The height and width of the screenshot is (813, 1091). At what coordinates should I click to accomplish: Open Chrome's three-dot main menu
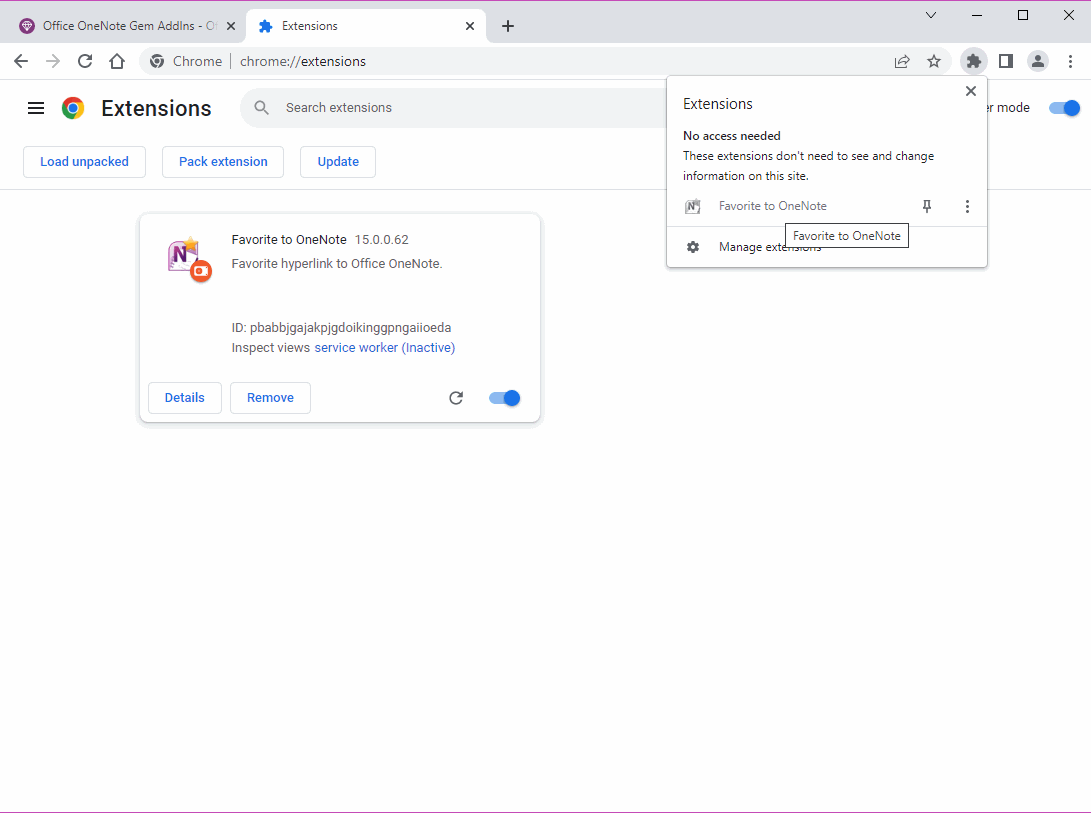pos(1070,61)
